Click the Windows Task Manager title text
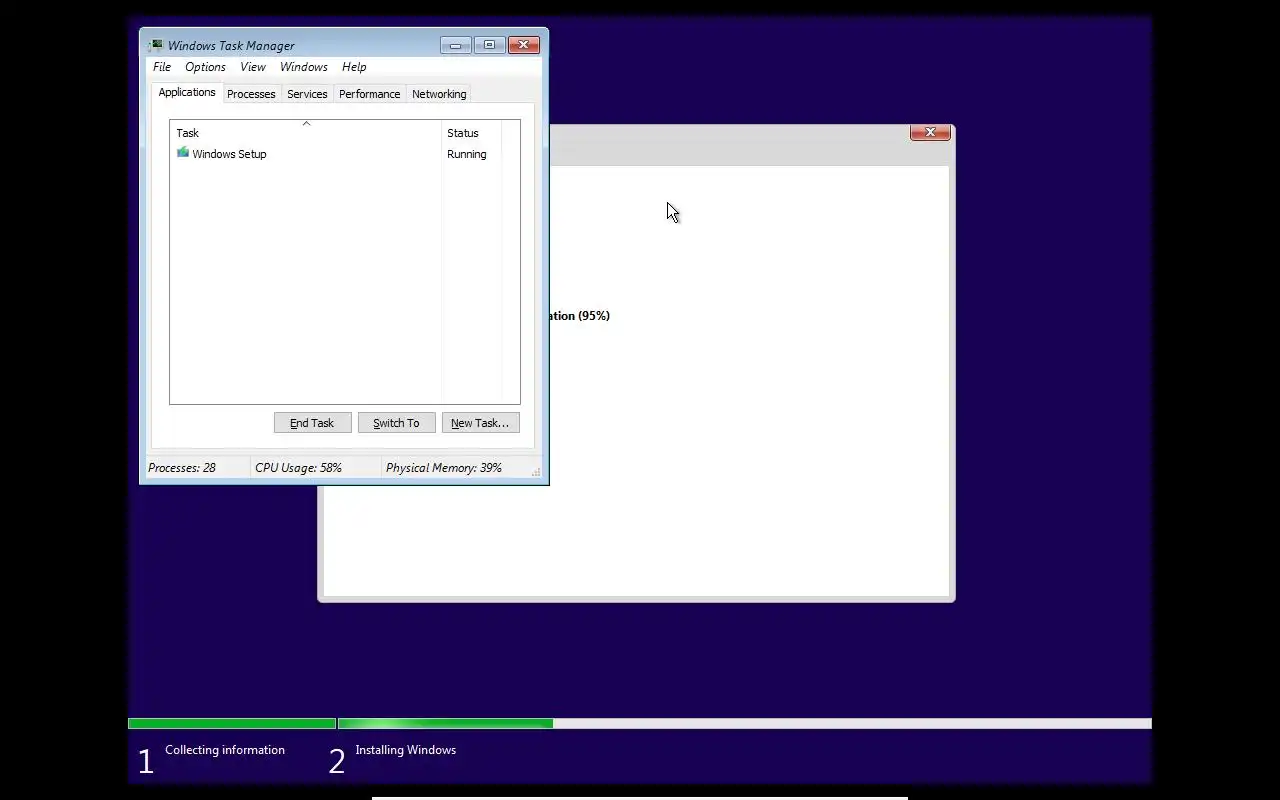 point(231,45)
